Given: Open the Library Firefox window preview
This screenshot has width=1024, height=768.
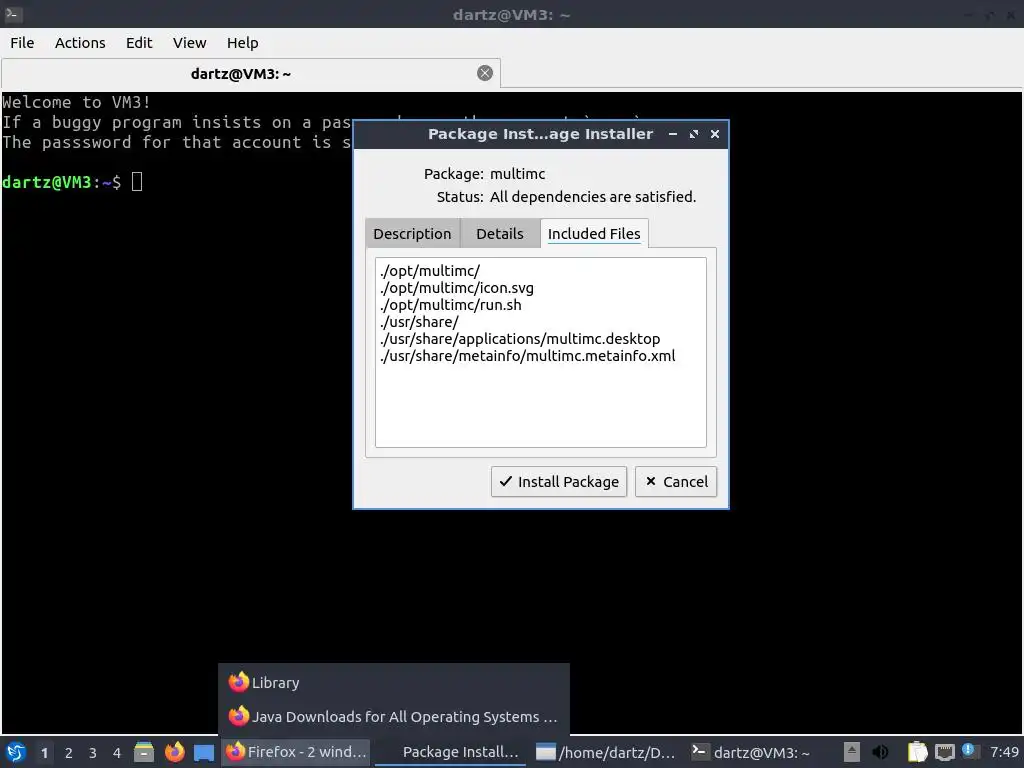Looking at the screenshot, I should pyautogui.click(x=394, y=682).
